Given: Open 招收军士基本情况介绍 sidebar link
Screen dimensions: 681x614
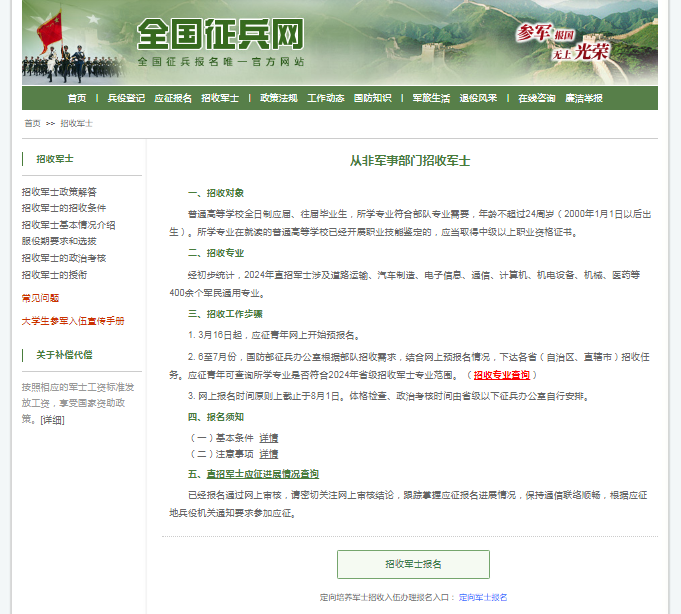Looking at the screenshot, I should 69,225.
